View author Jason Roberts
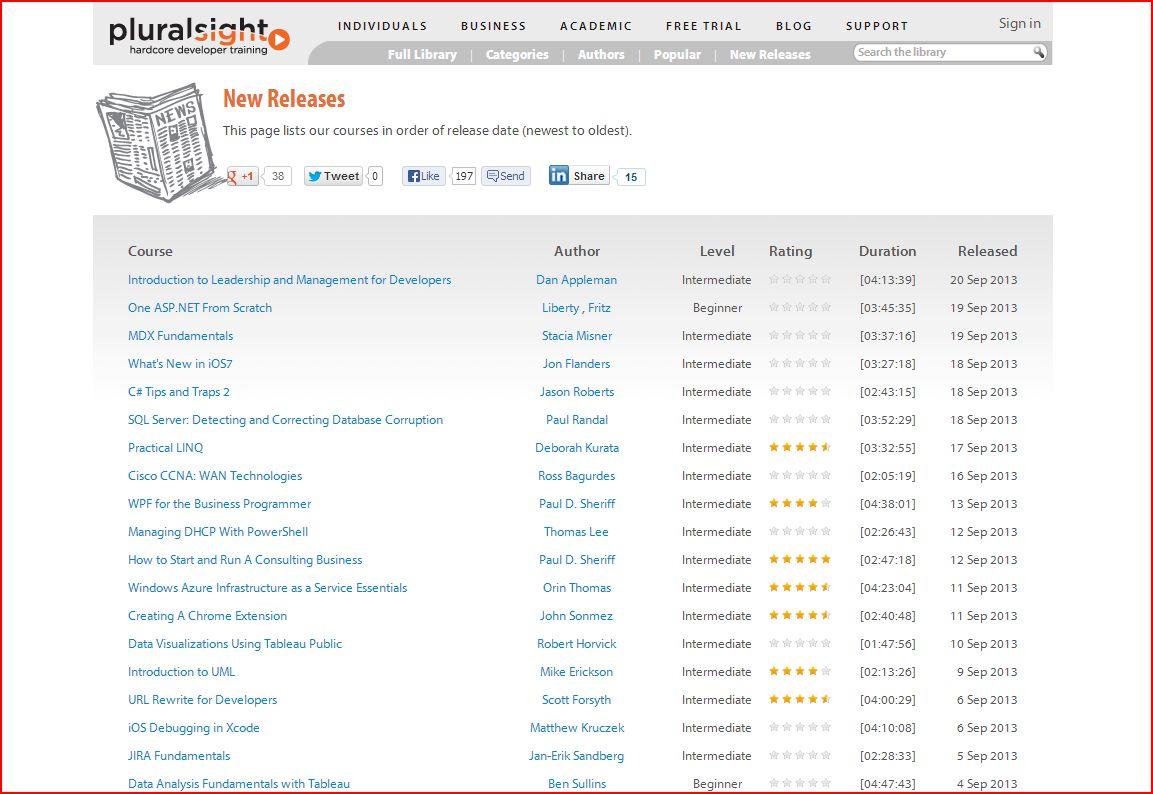 tap(576, 392)
